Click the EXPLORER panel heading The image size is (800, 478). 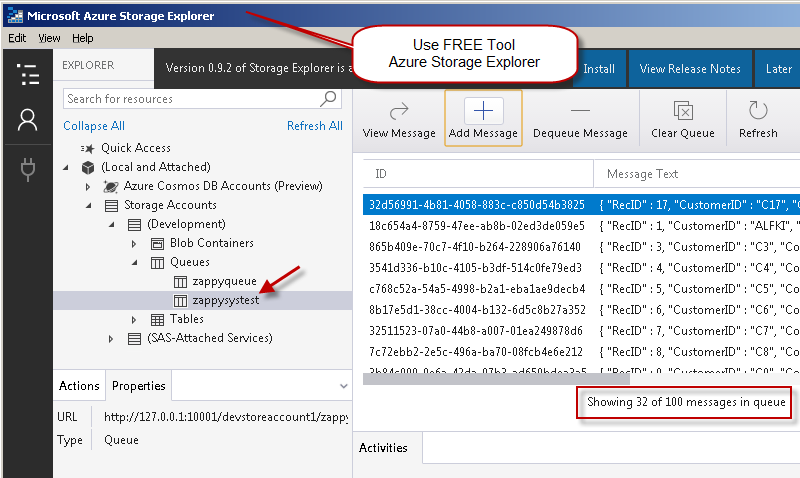[x=88, y=65]
